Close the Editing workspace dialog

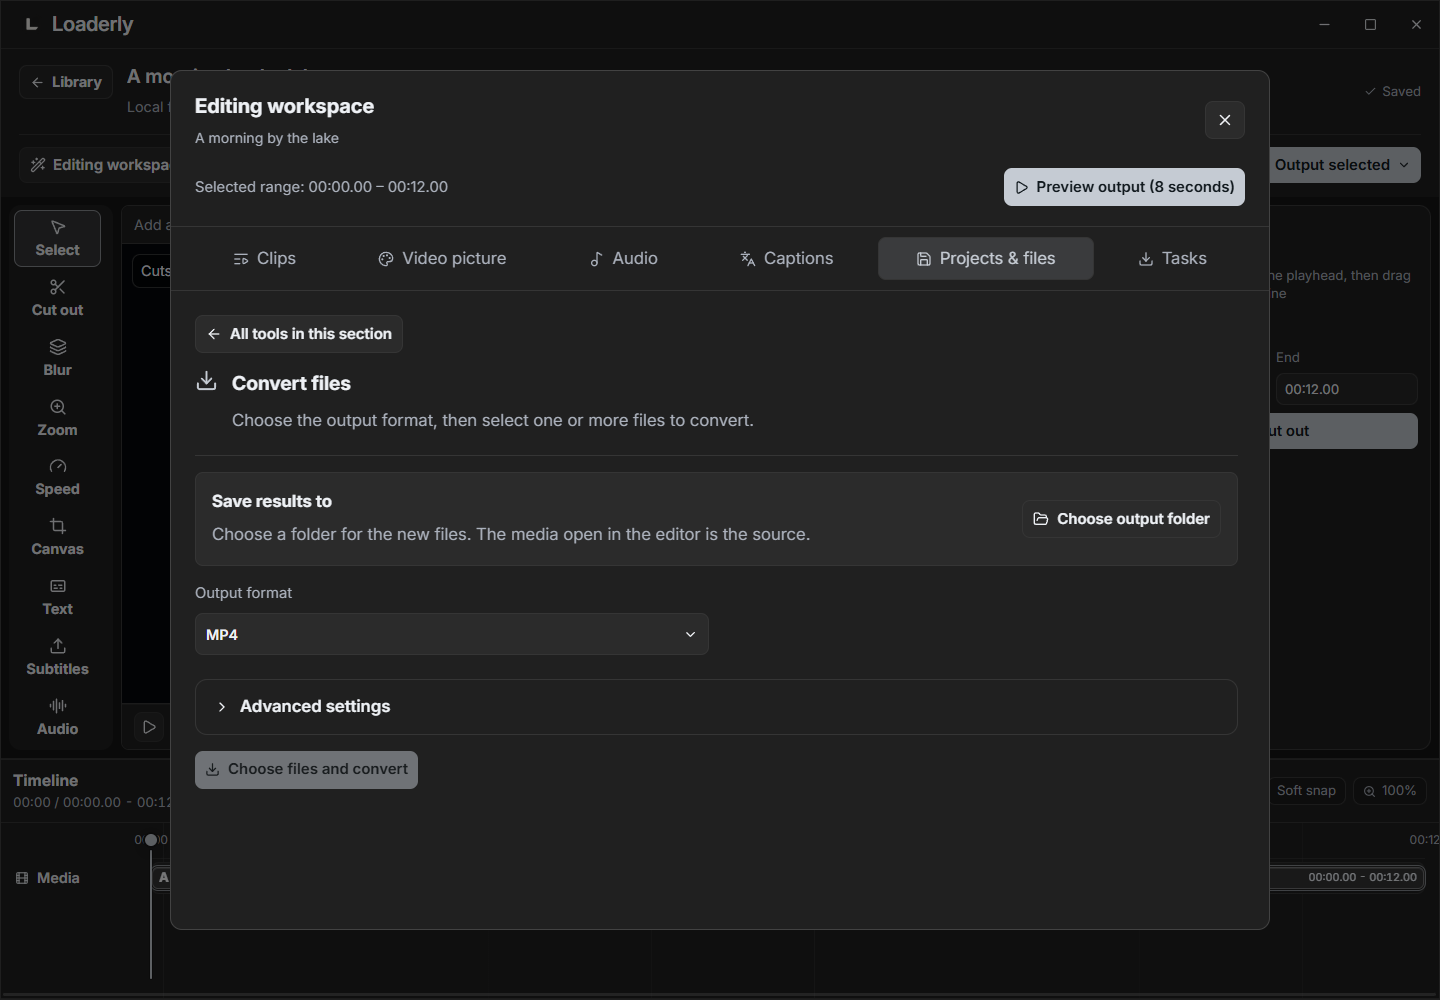pos(1225,120)
